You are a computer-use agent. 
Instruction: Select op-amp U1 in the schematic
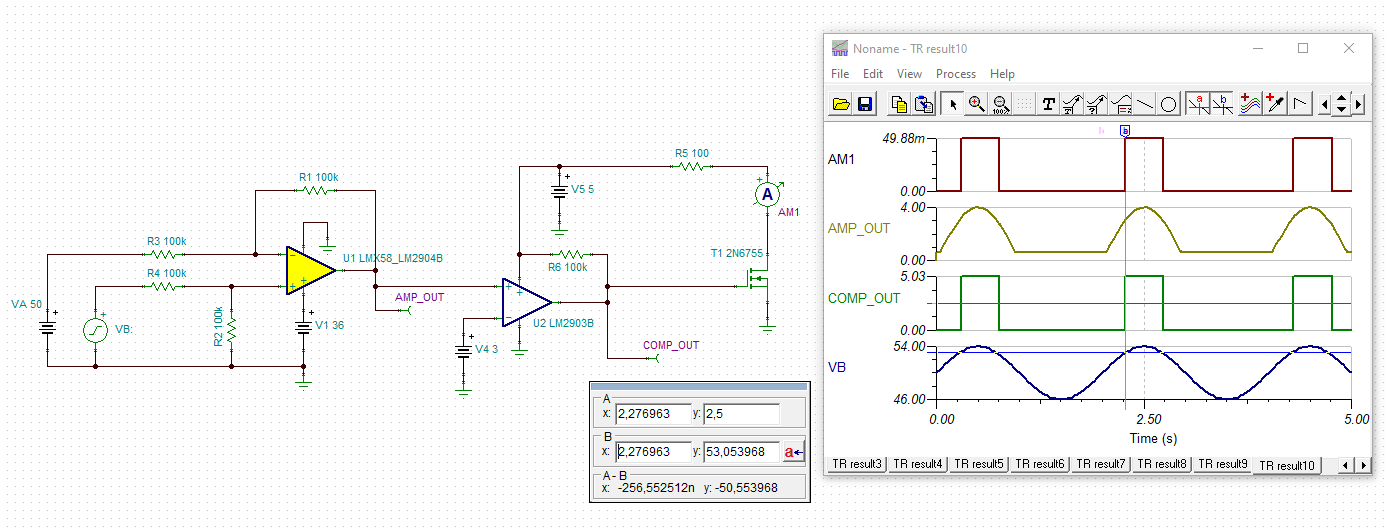pyautogui.click(x=310, y=271)
